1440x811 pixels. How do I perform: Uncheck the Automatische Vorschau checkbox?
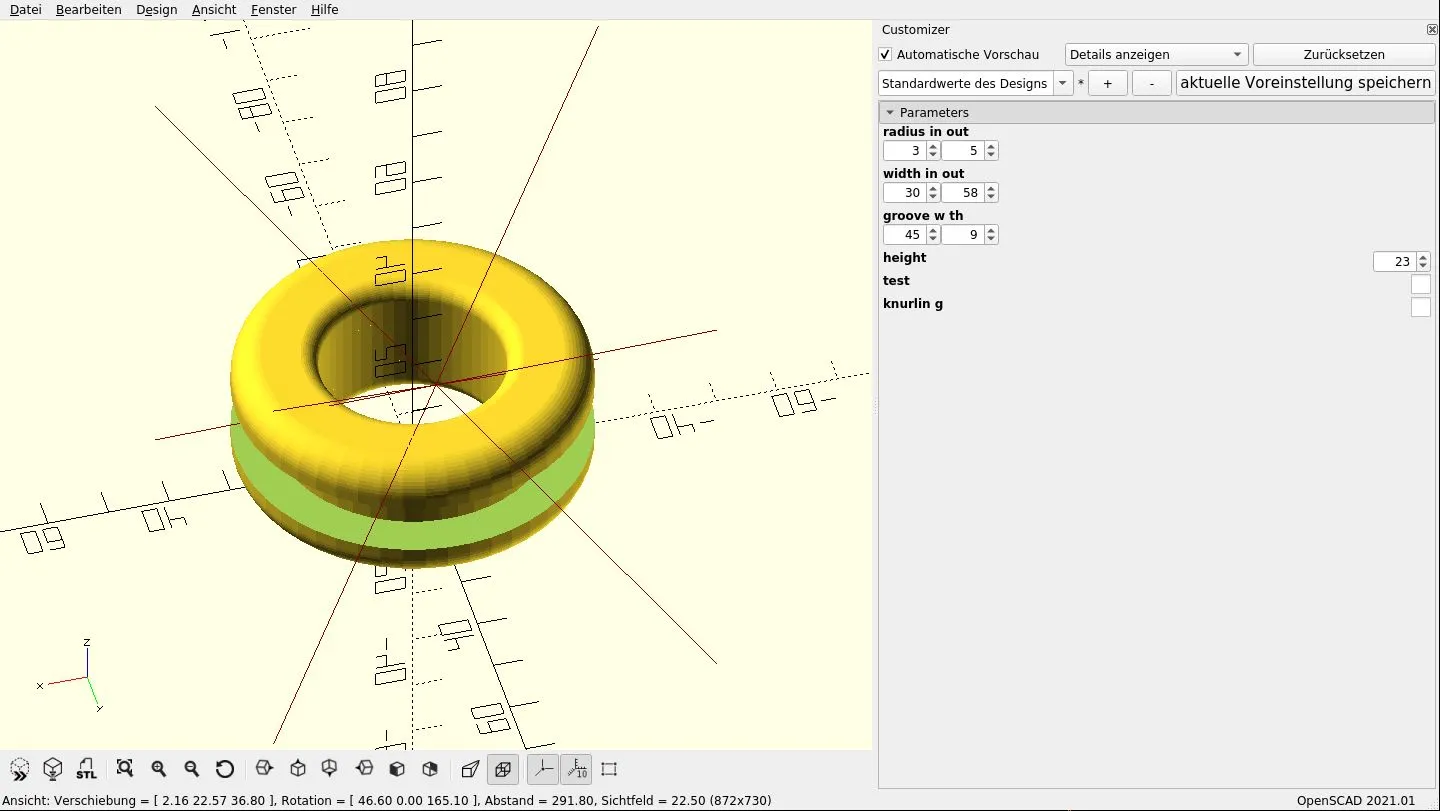tap(885, 55)
